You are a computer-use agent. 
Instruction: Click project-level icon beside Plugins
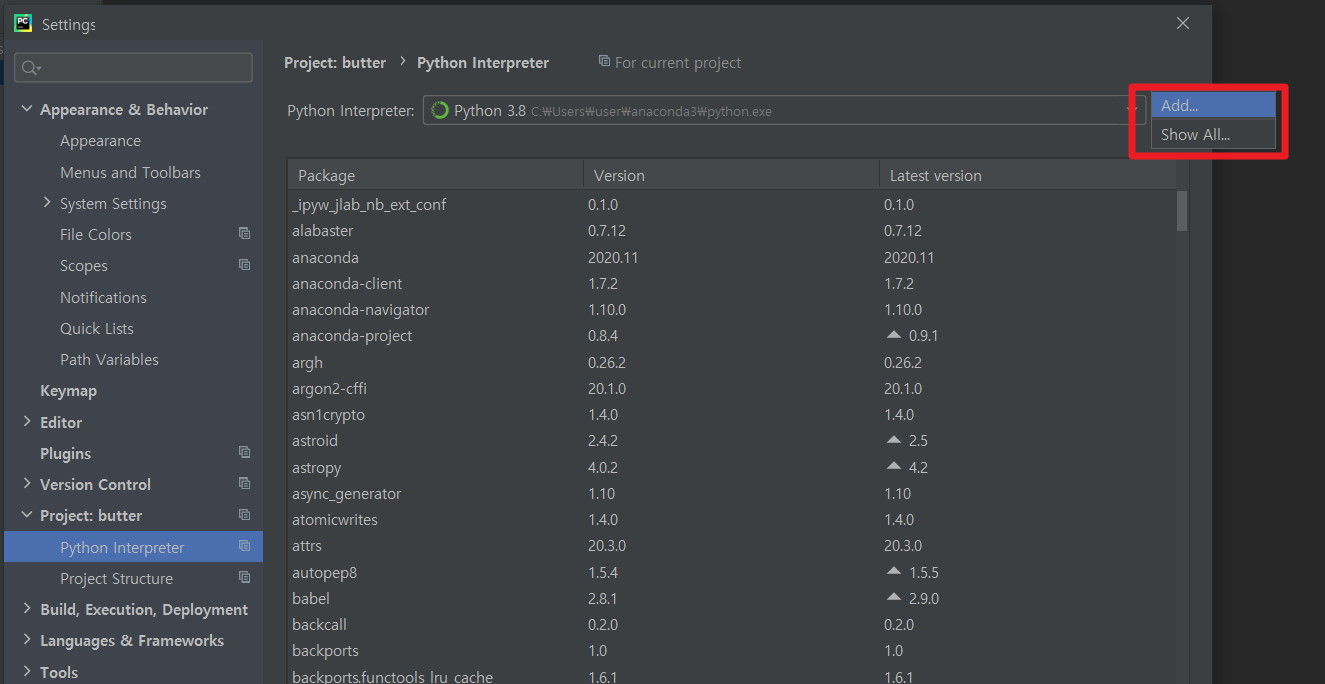click(x=244, y=453)
